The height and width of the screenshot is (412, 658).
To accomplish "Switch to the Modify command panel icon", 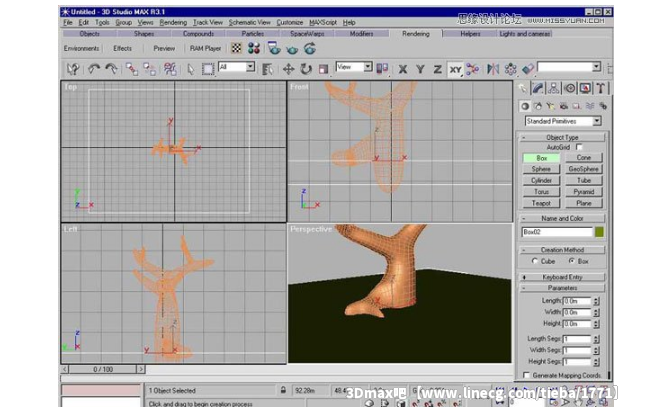I will coord(538,88).
